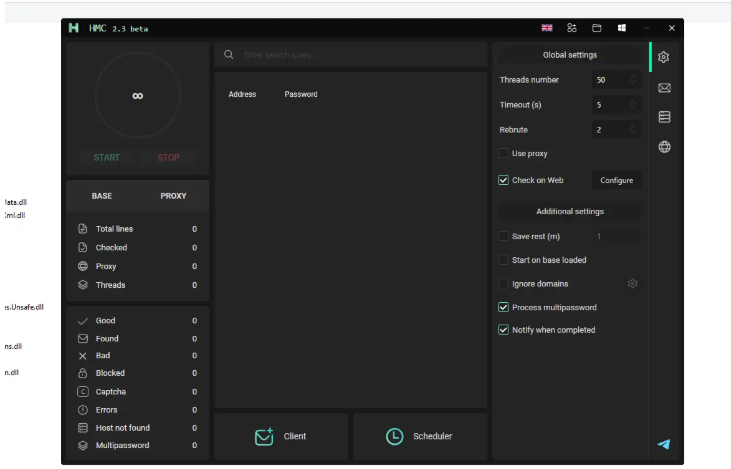Open Configure for Check on Web
Image resolution: width=731 pixels, height=469 pixels.
pyautogui.click(x=616, y=180)
